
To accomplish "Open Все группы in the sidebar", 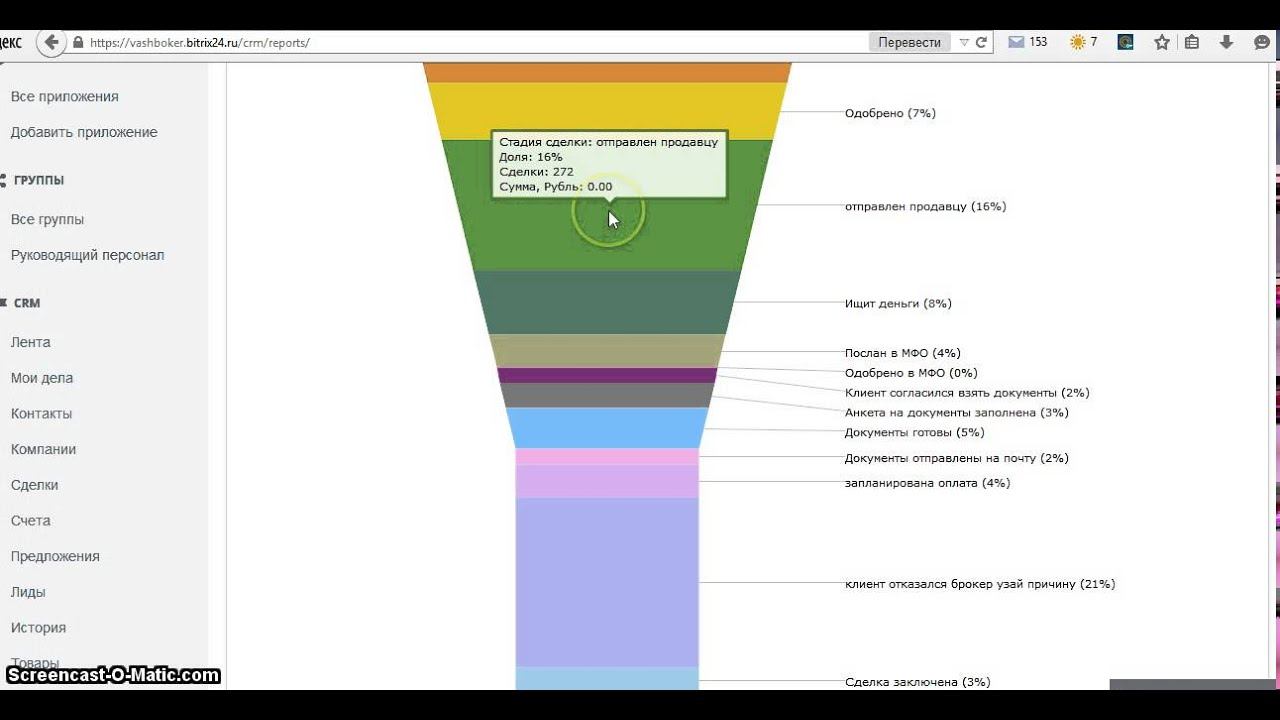I will (47, 220).
